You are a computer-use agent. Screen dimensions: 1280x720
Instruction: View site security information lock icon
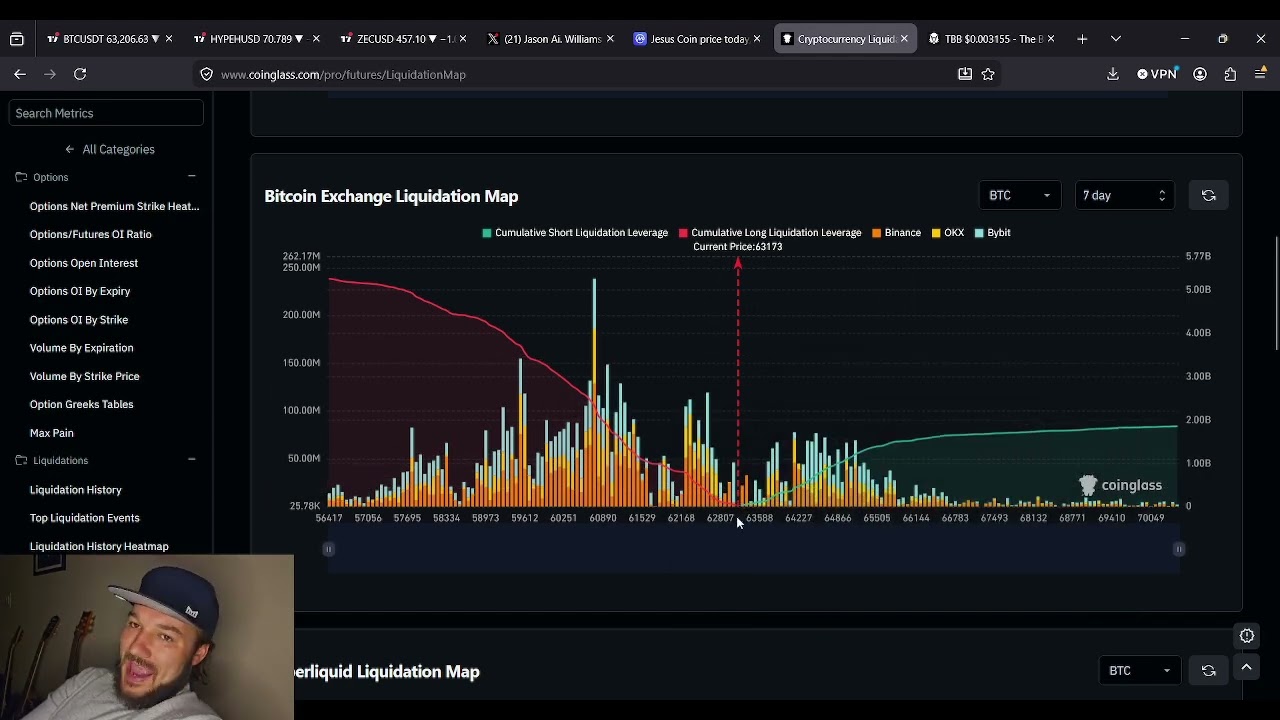click(x=206, y=74)
